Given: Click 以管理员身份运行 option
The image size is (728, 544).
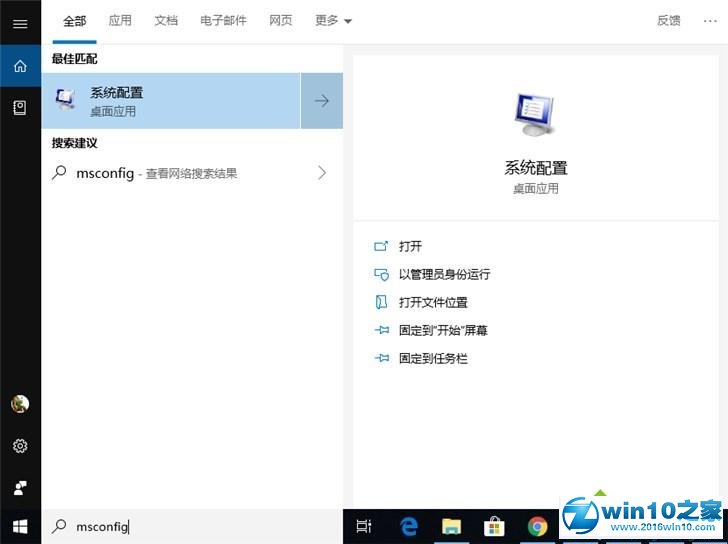Looking at the screenshot, I should 444,274.
